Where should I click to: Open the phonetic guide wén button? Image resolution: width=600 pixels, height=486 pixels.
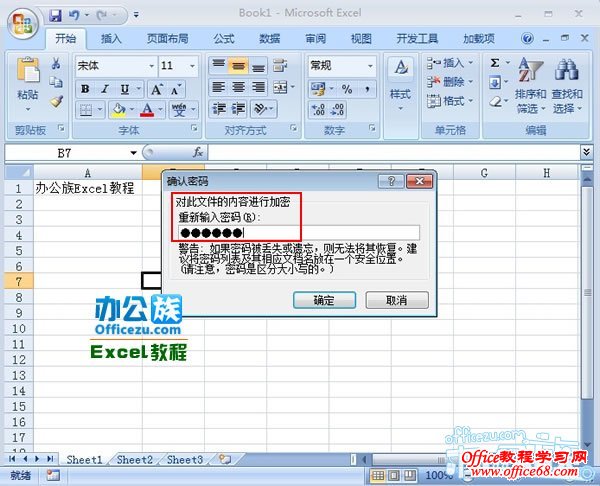point(179,110)
